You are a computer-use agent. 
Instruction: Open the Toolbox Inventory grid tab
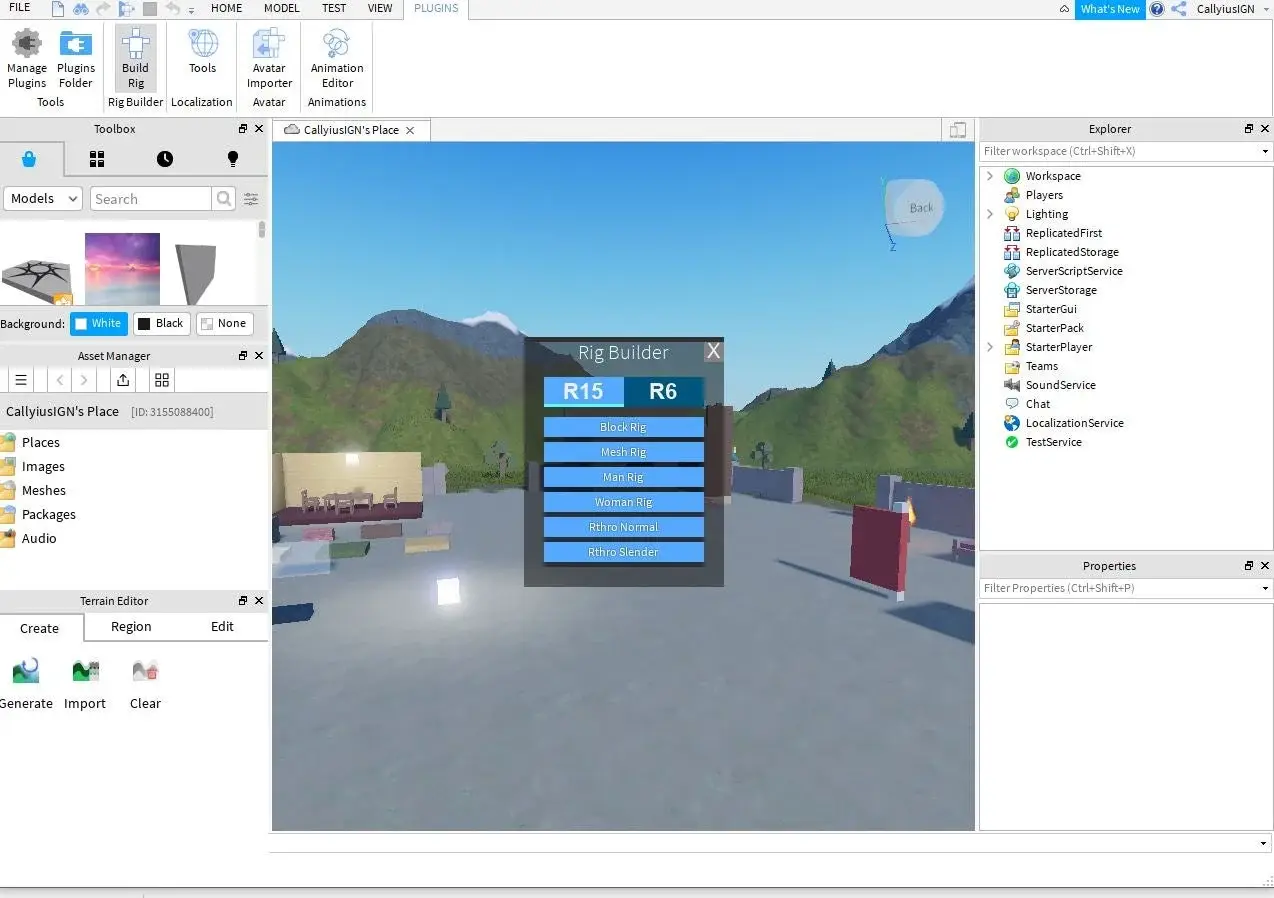(x=97, y=159)
